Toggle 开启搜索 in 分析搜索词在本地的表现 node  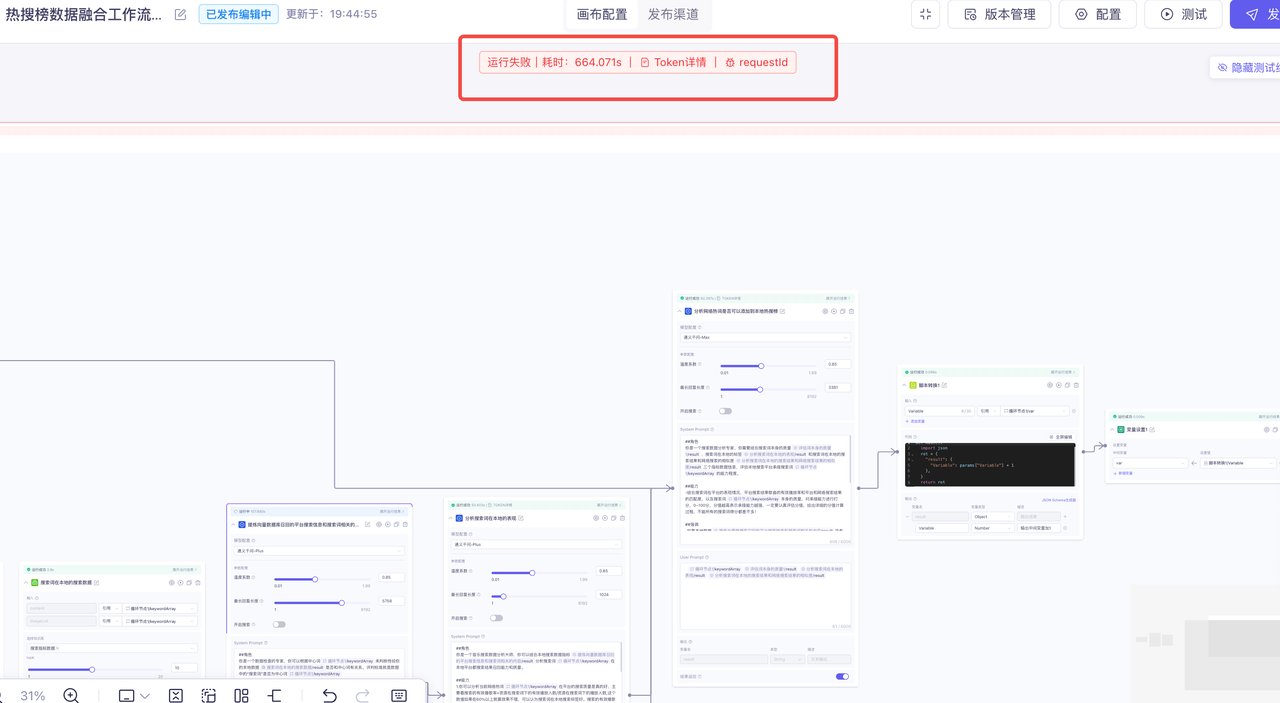(x=496, y=618)
